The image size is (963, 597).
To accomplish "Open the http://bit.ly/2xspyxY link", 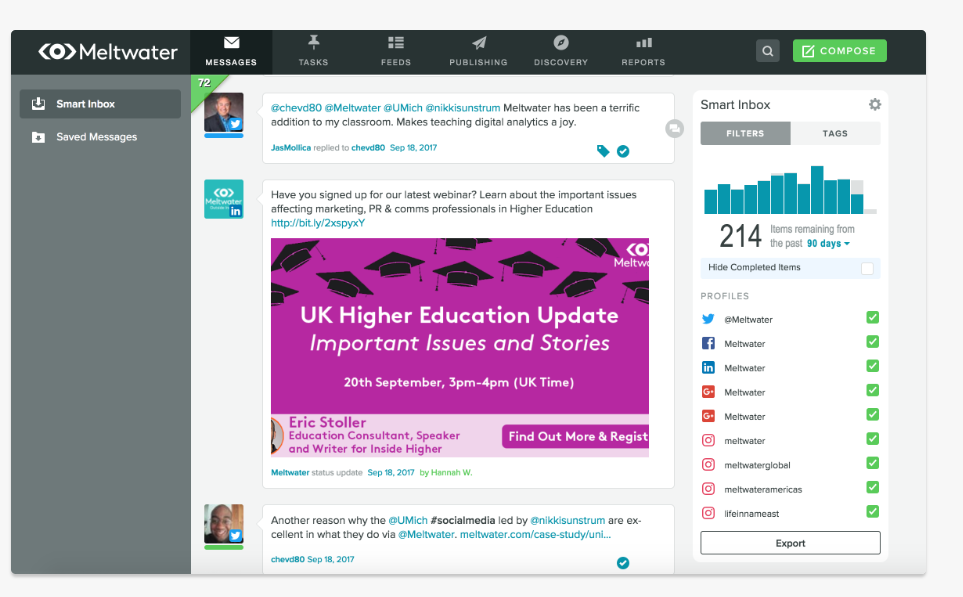I will pyautogui.click(x=318, y=223).
